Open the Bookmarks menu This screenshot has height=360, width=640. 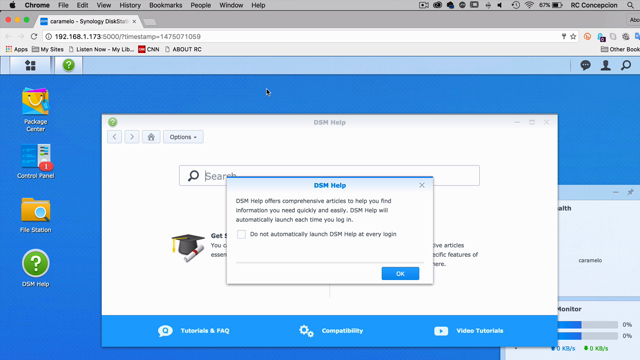[x=165, y=5]
